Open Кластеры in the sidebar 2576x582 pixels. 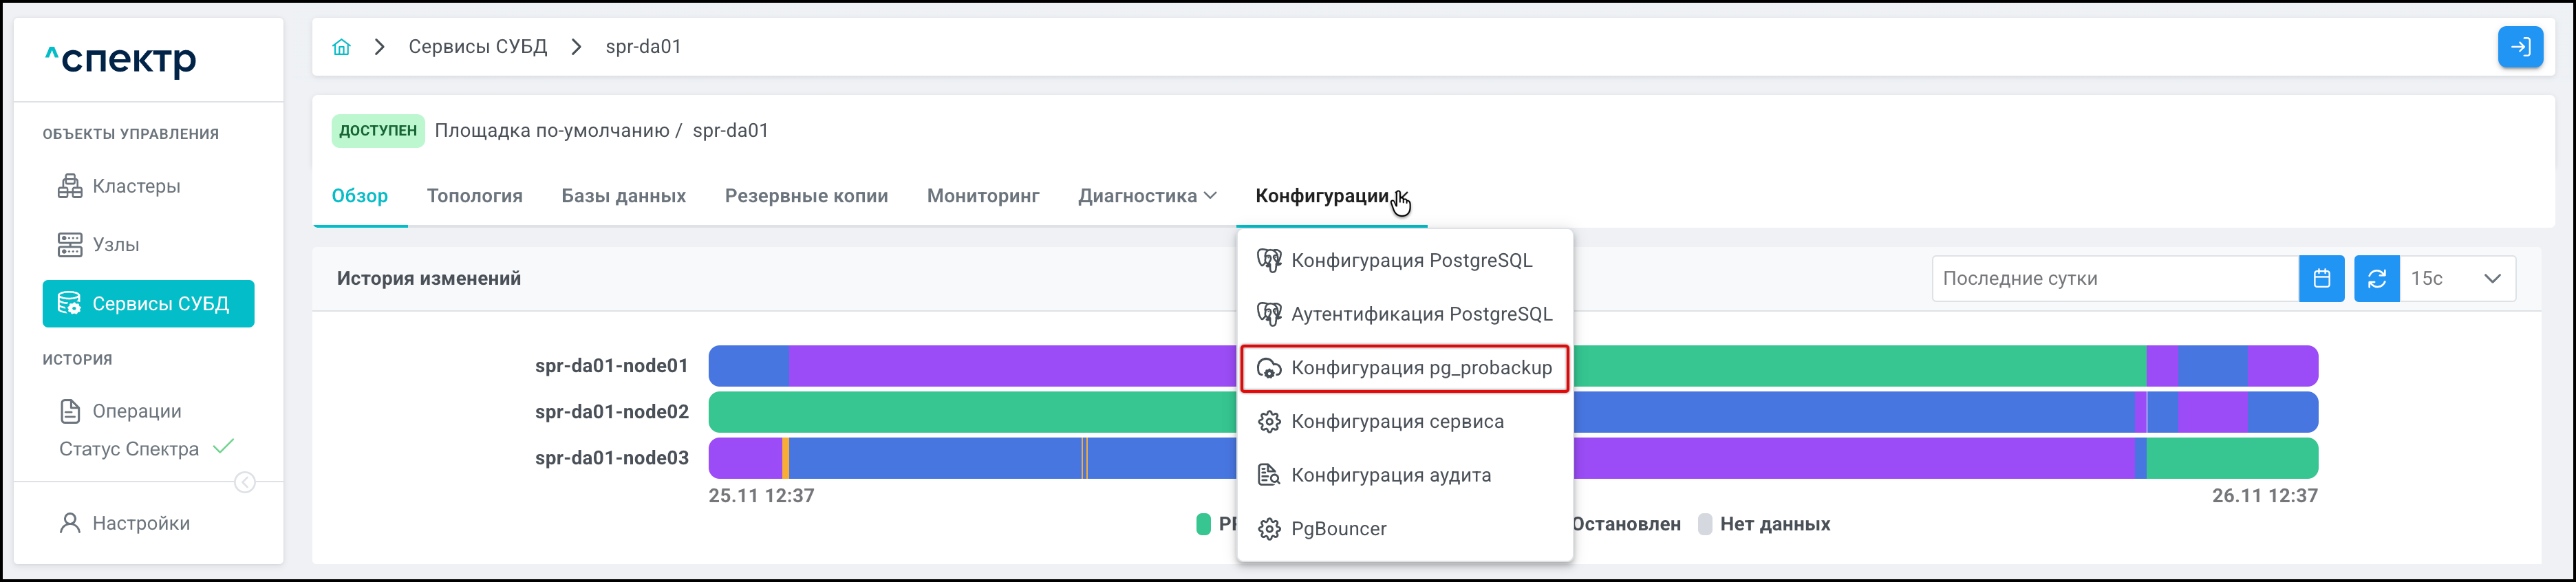[136, 187]
